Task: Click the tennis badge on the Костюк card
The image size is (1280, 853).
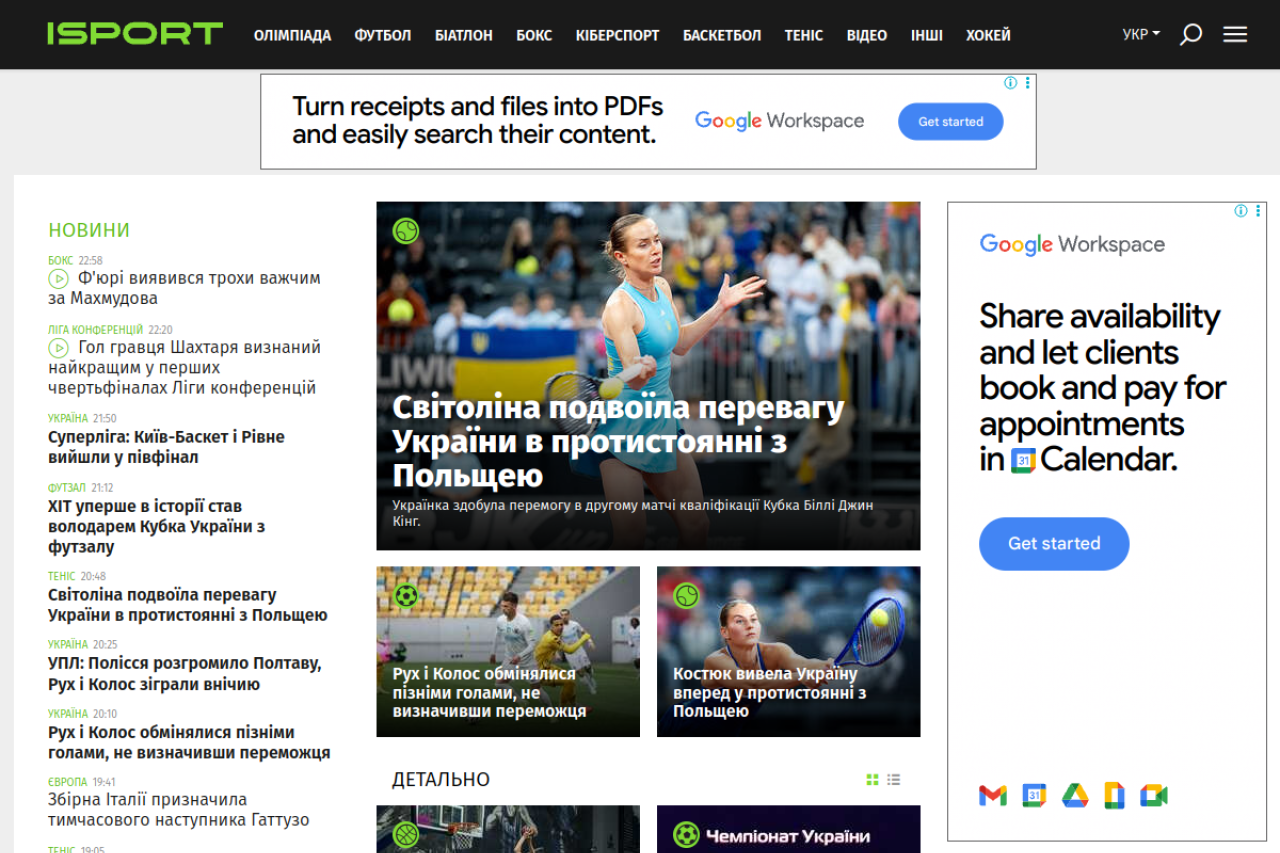Action: click(686, 596)
